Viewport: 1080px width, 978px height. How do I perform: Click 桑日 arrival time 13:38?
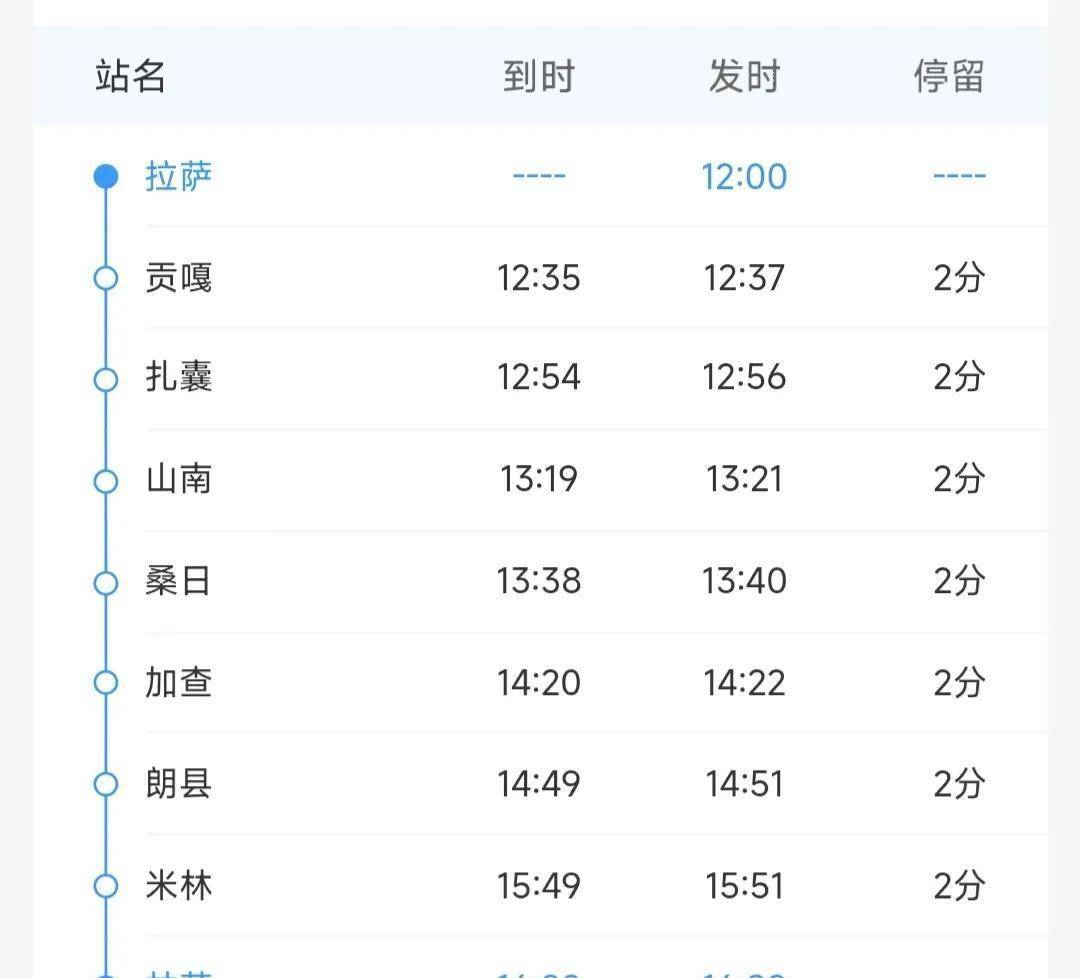[539, 581]
